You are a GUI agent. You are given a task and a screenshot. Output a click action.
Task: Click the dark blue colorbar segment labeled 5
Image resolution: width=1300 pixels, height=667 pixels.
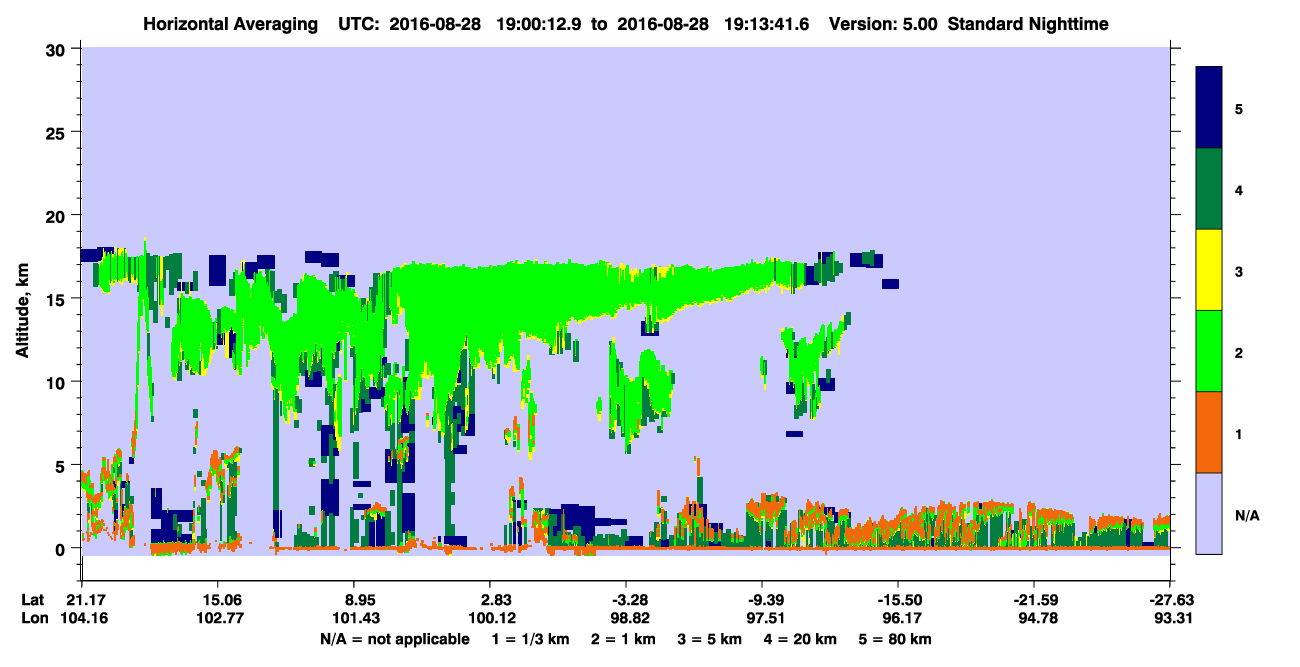[x=1210, y=107]
